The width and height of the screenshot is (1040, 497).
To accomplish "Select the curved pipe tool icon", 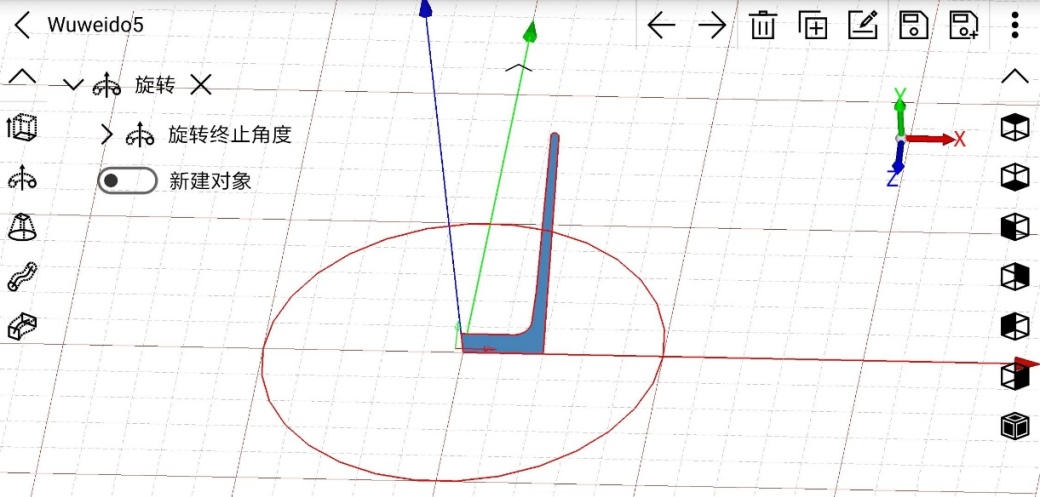I will pyautogui.click(x=22, y=326).
